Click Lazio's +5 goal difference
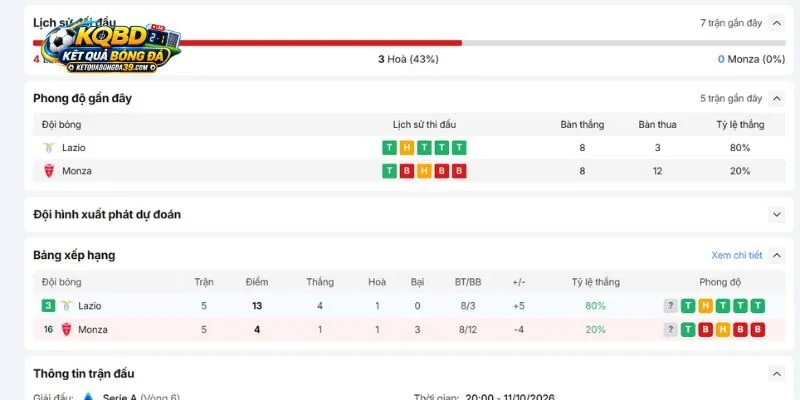This screenshot has height=400, width=800. [x=518, y=306]
